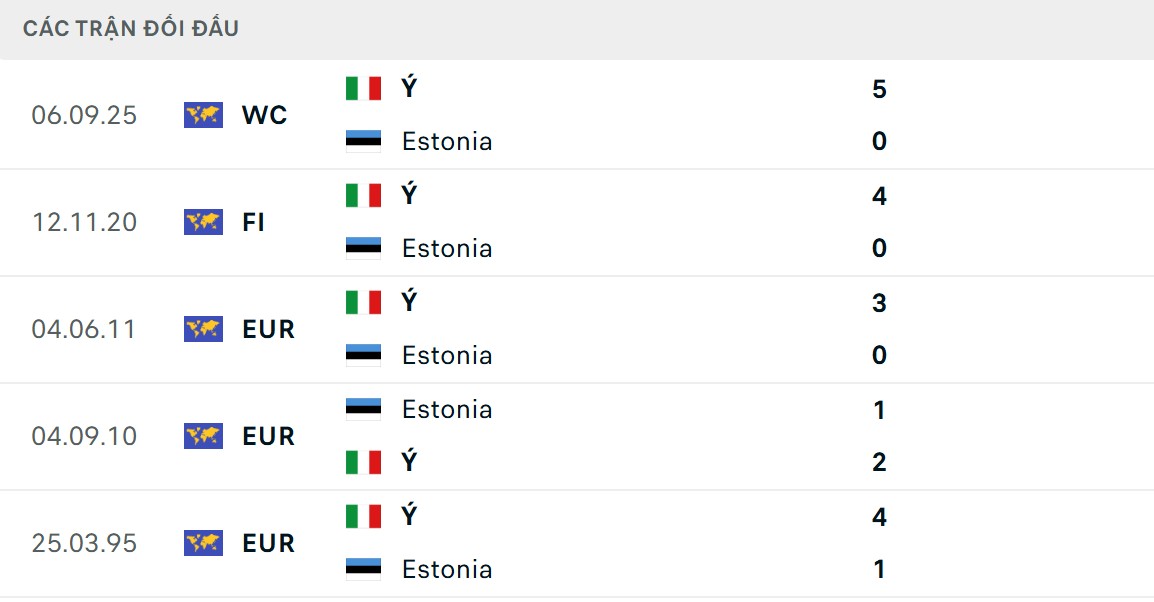Click the world map icon beside WC
The width and height of the screenshot is (1154, 602).
click(203, 115)
